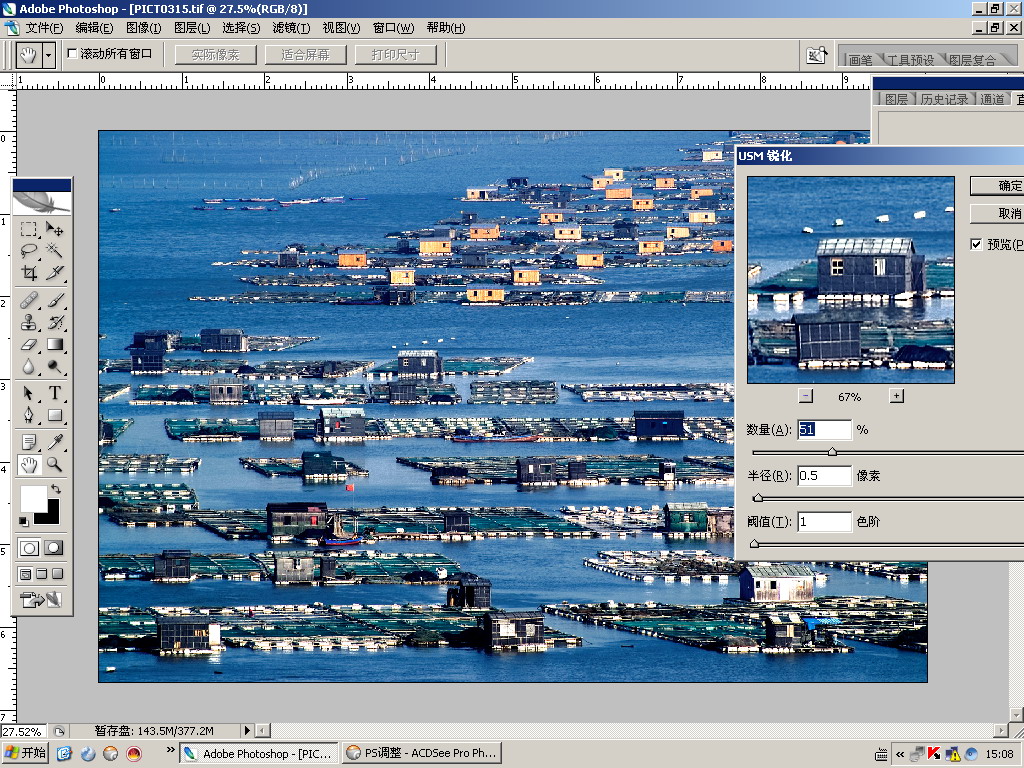Cancel the USM sharpen dialog
This screenshot has height=768, width=1024.
pyautogui.click(x=997, y=214)
